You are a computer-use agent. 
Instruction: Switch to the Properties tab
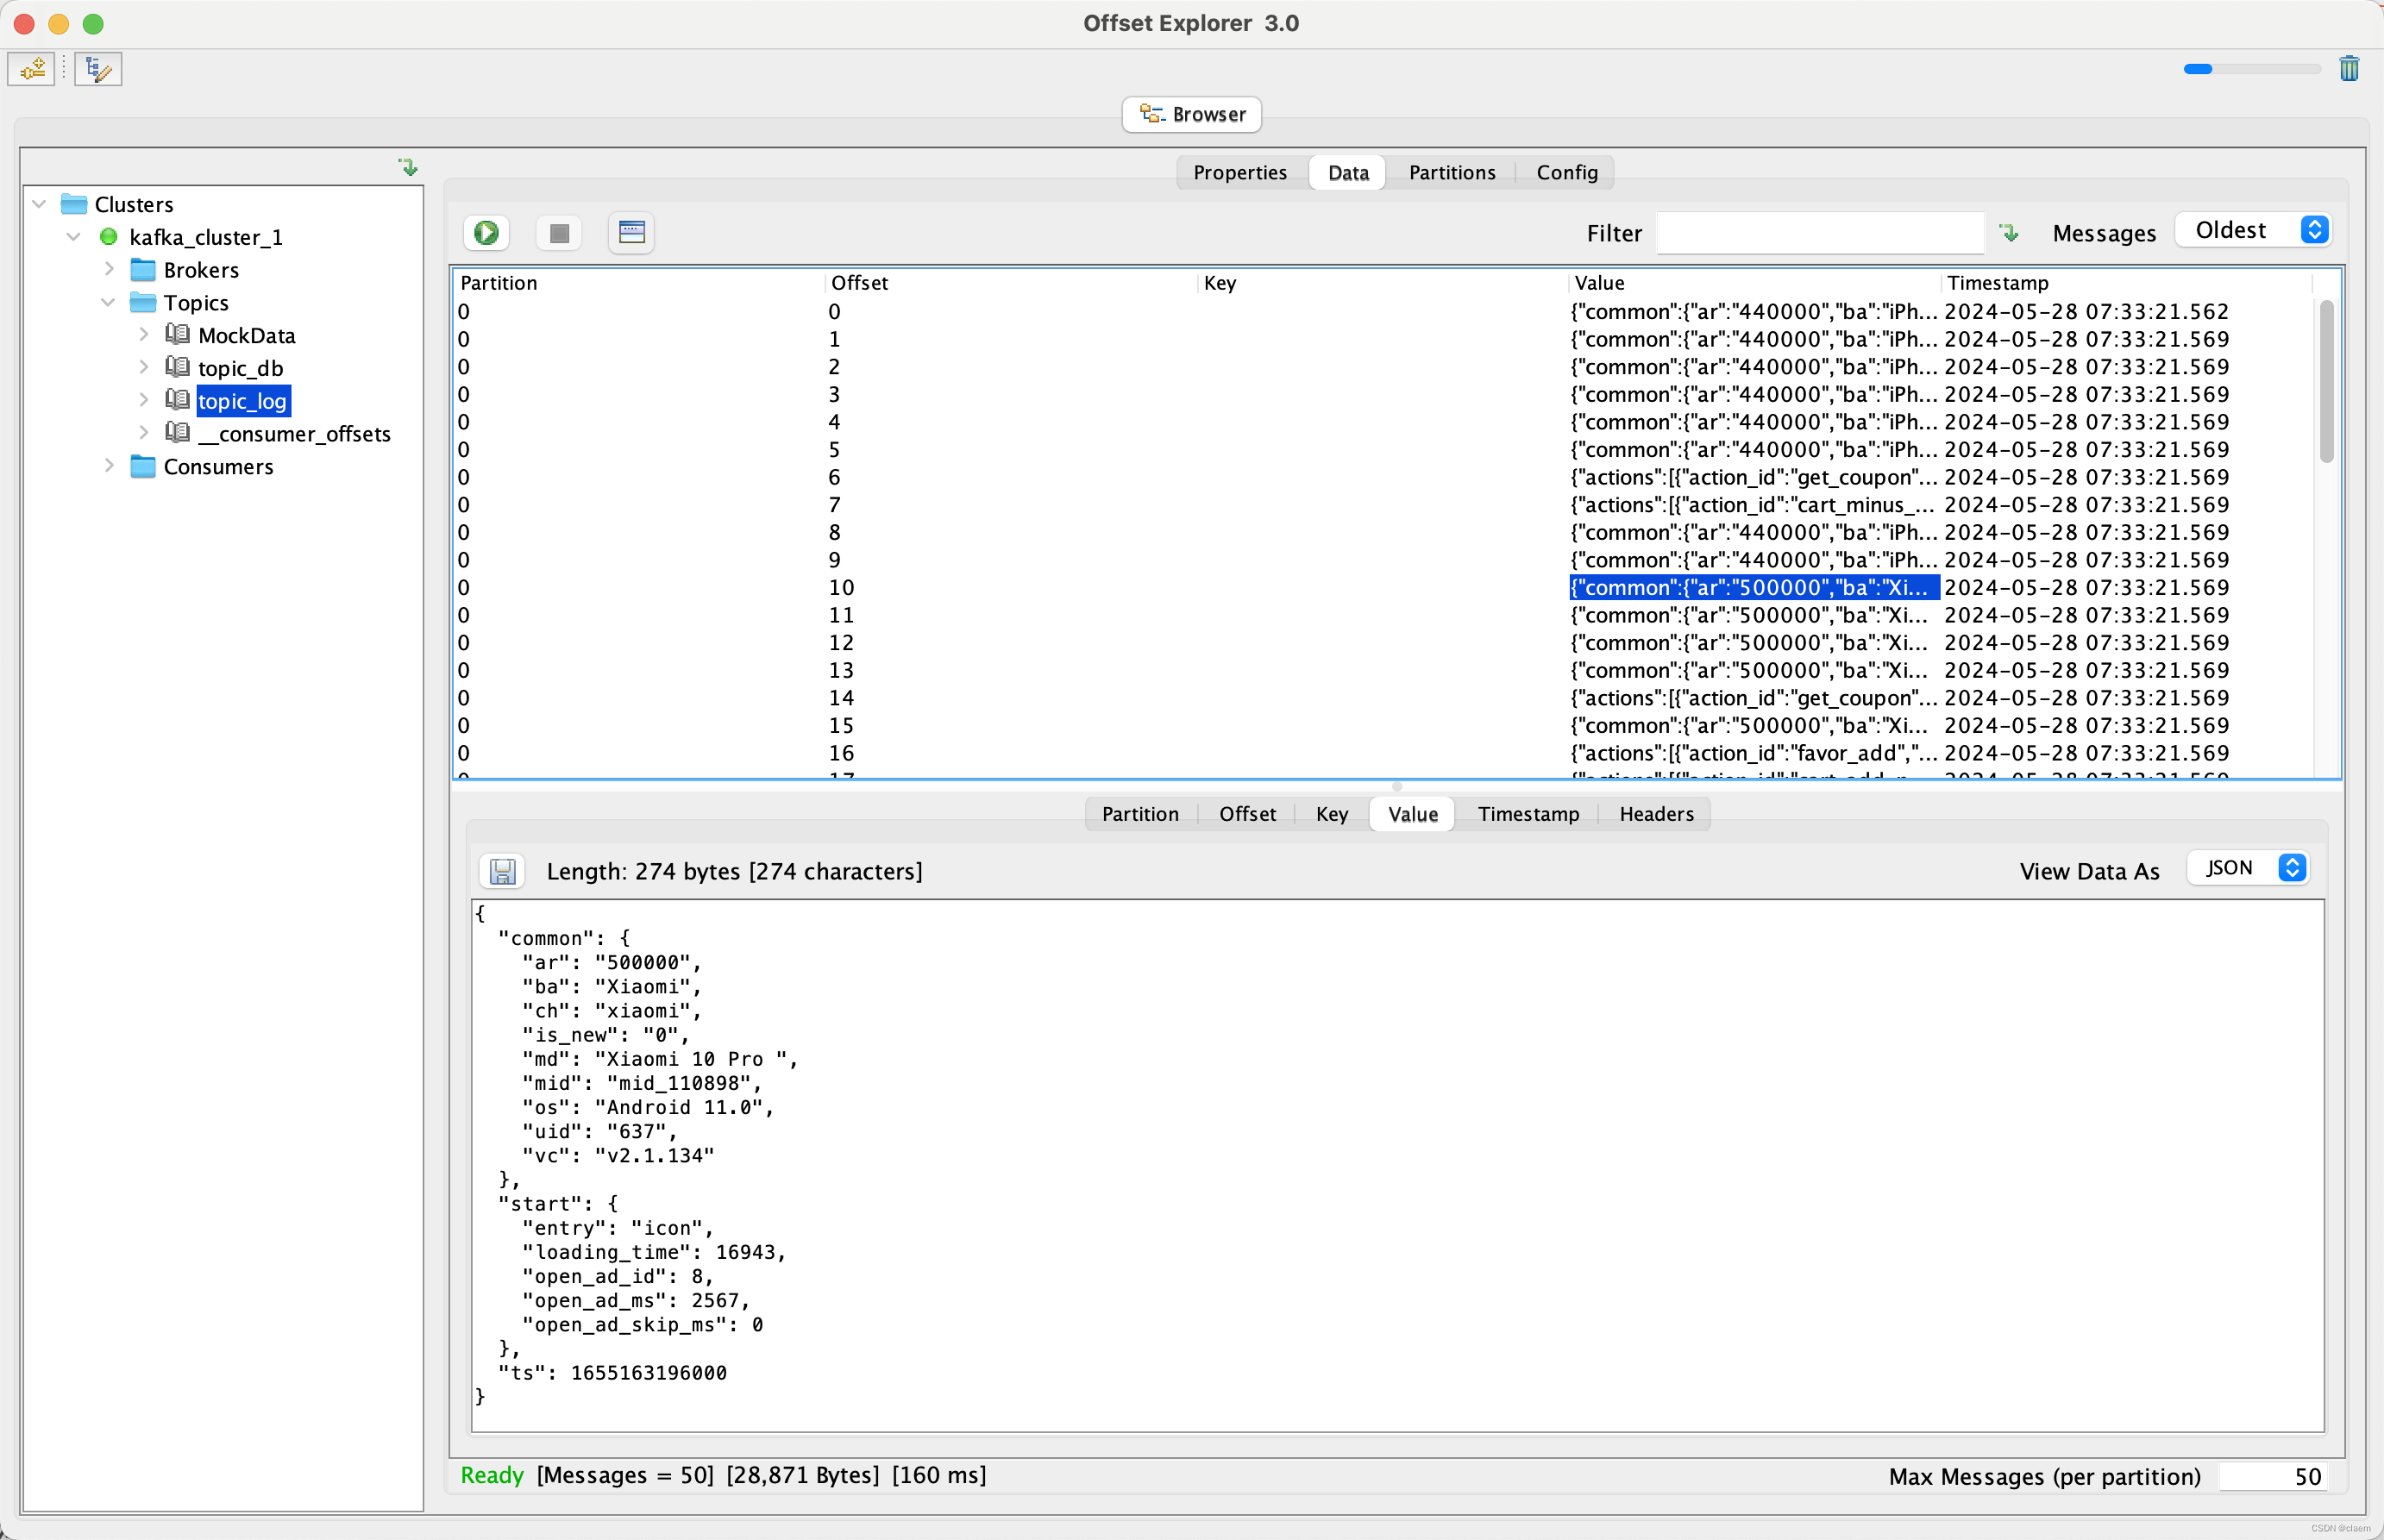coord(1240,173)
